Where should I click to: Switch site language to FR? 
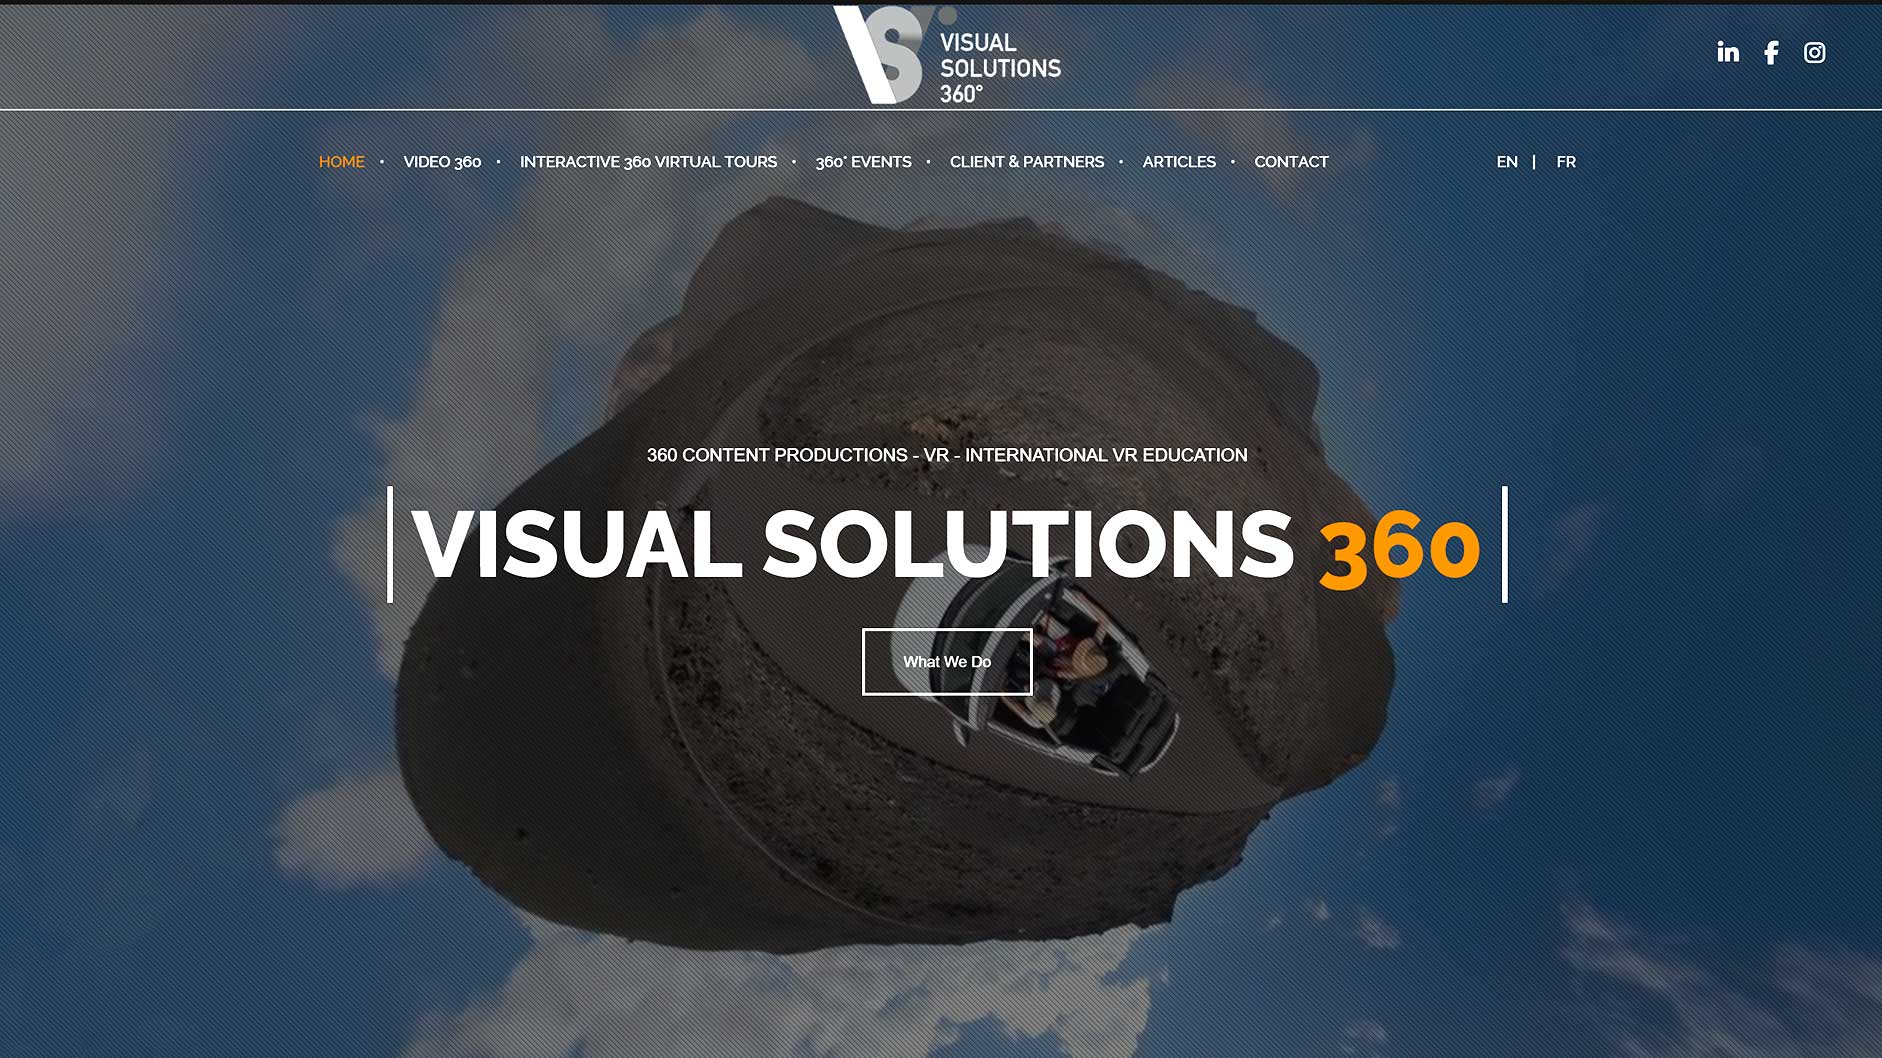point(1565,161)
